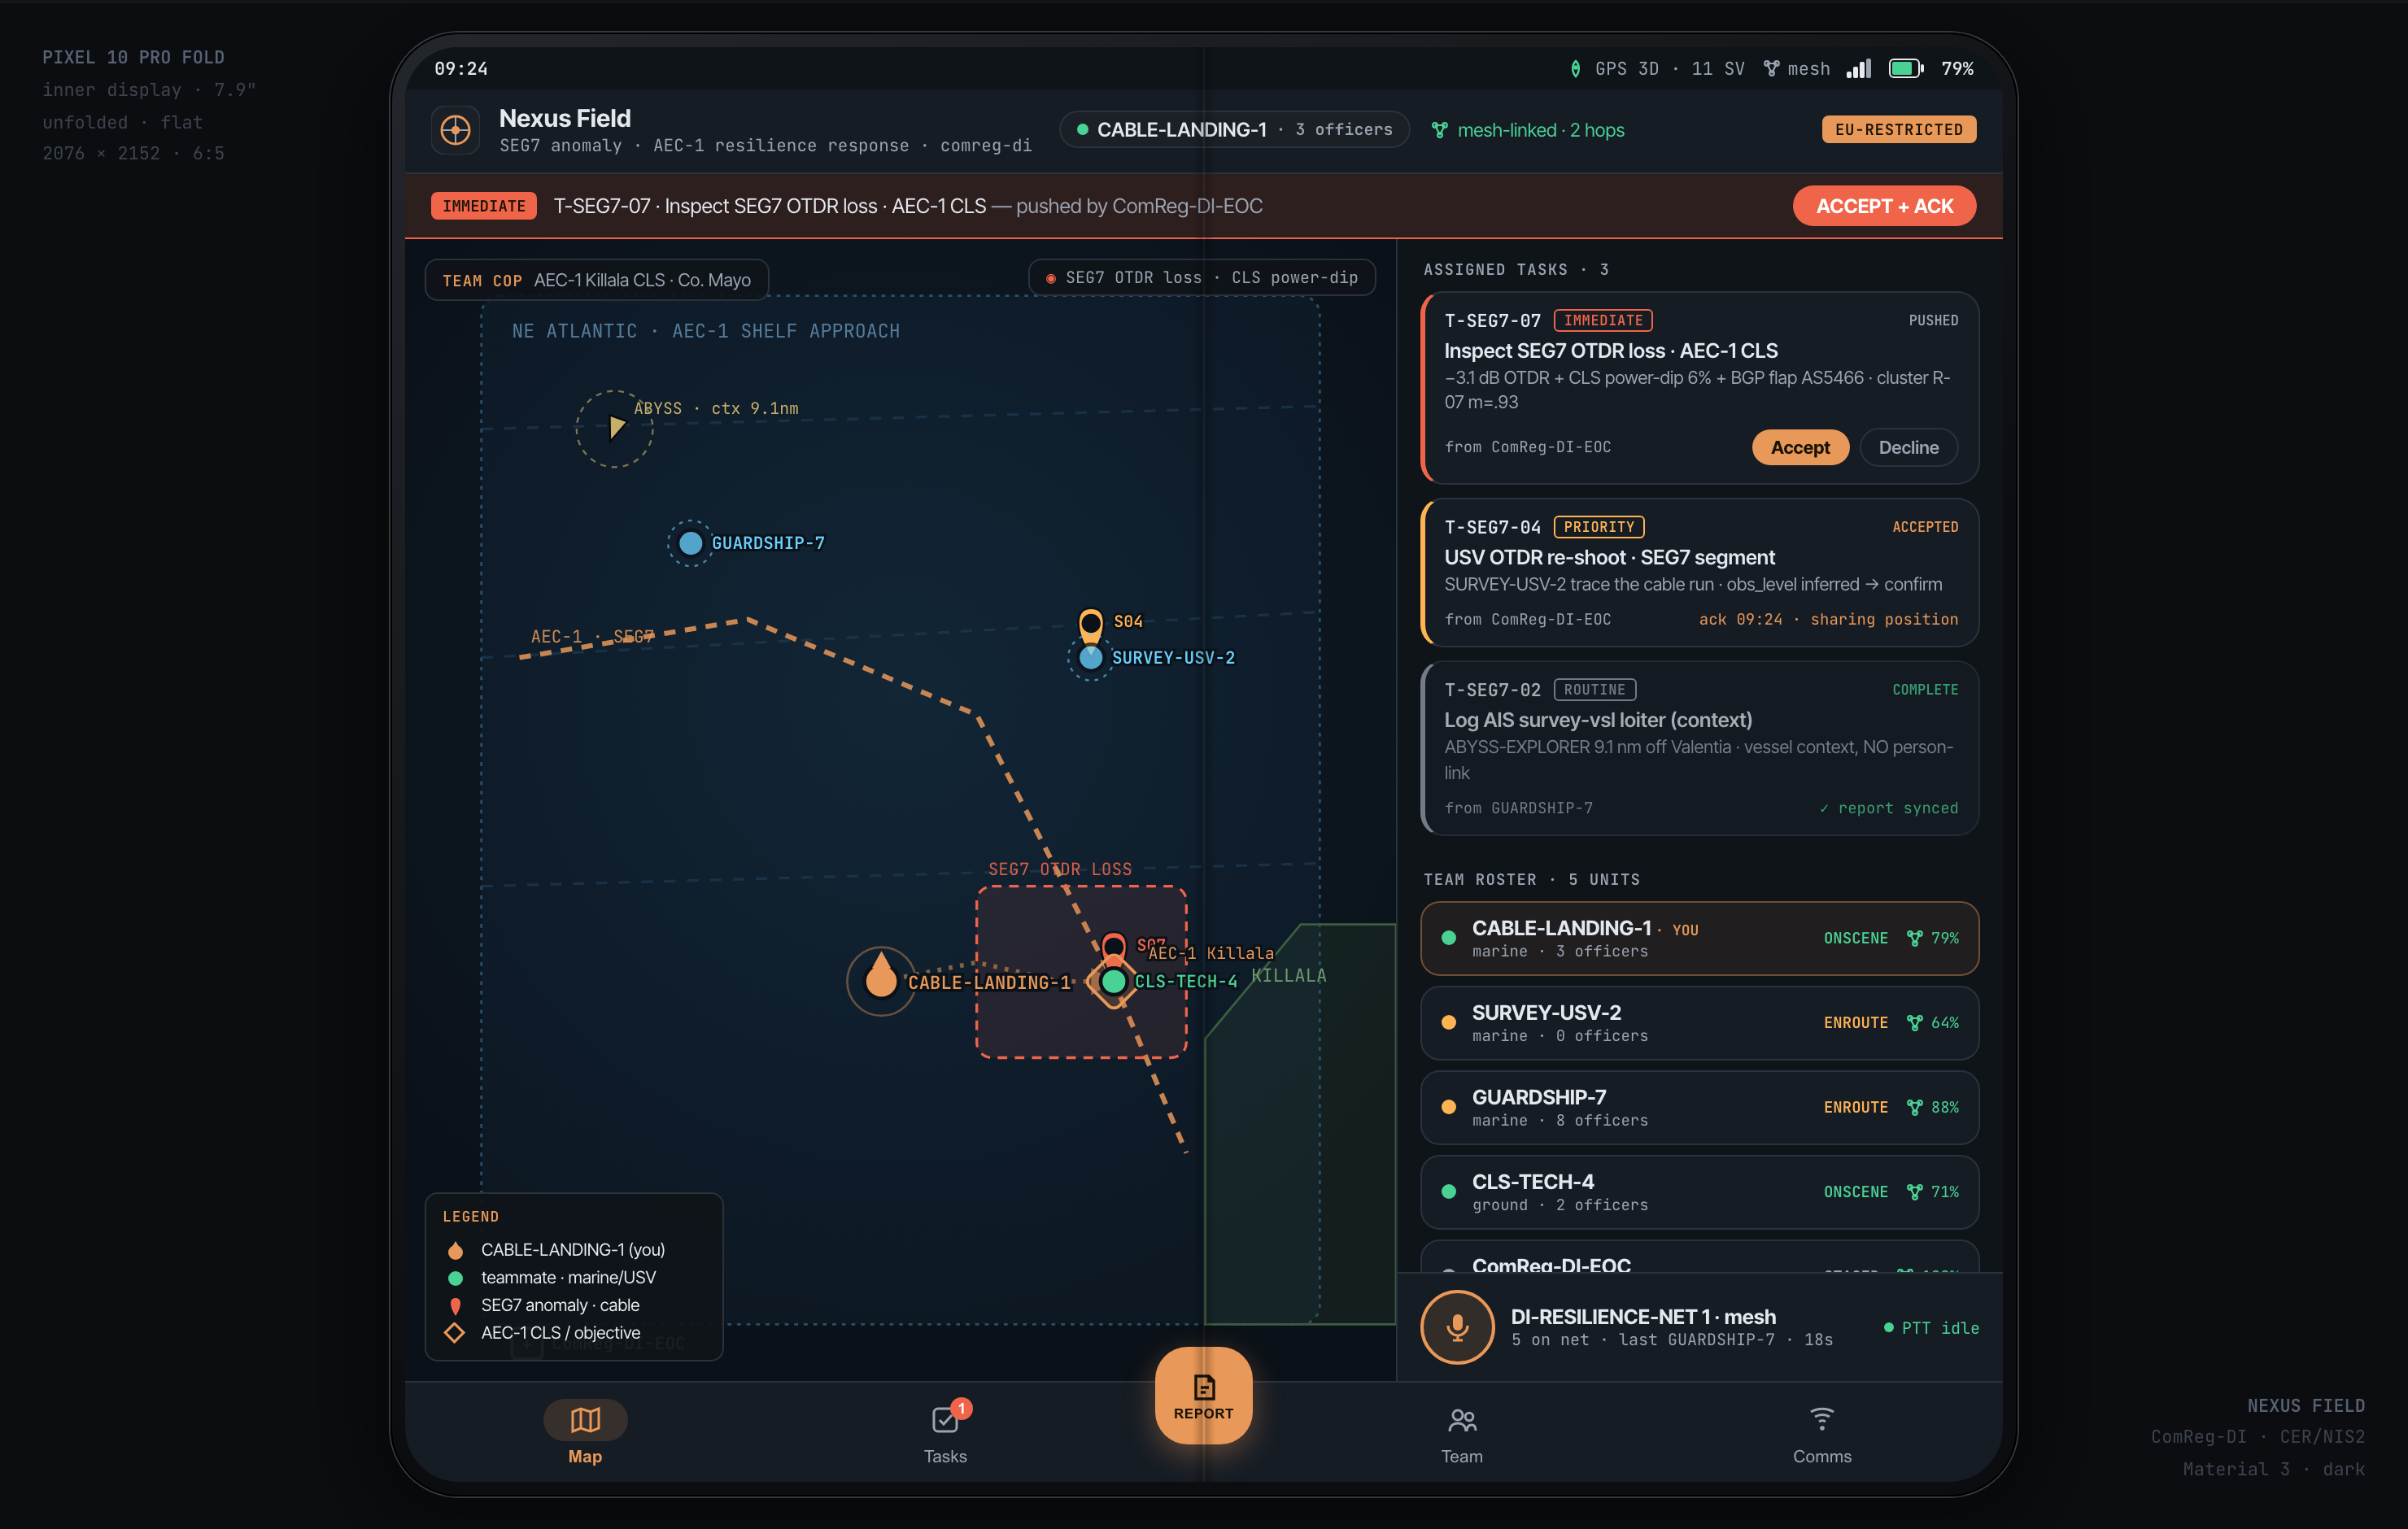This screenshot has width=2408, height=1529.
Task: Tap the report synced status text
Action: click(x=1888, y=808)
